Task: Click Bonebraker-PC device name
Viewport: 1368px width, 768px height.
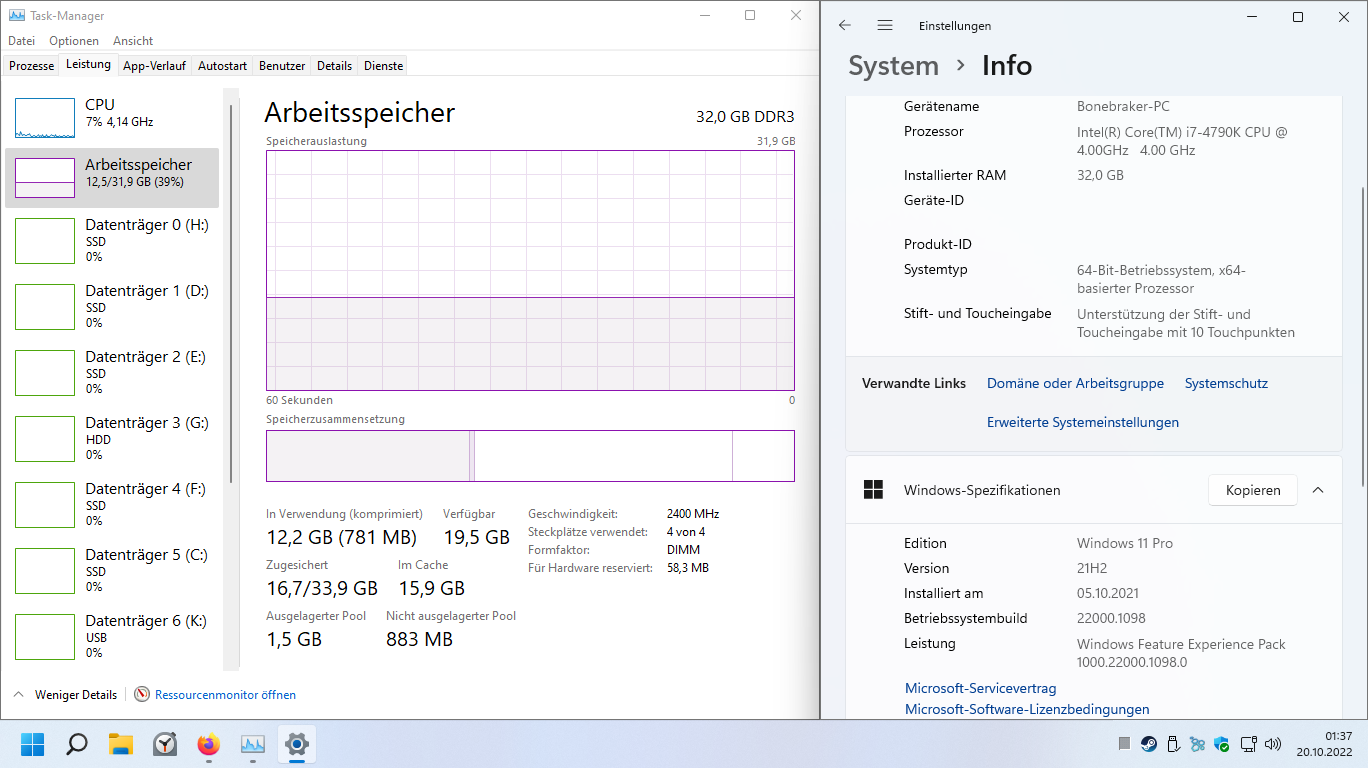Action: point(1123,106)
